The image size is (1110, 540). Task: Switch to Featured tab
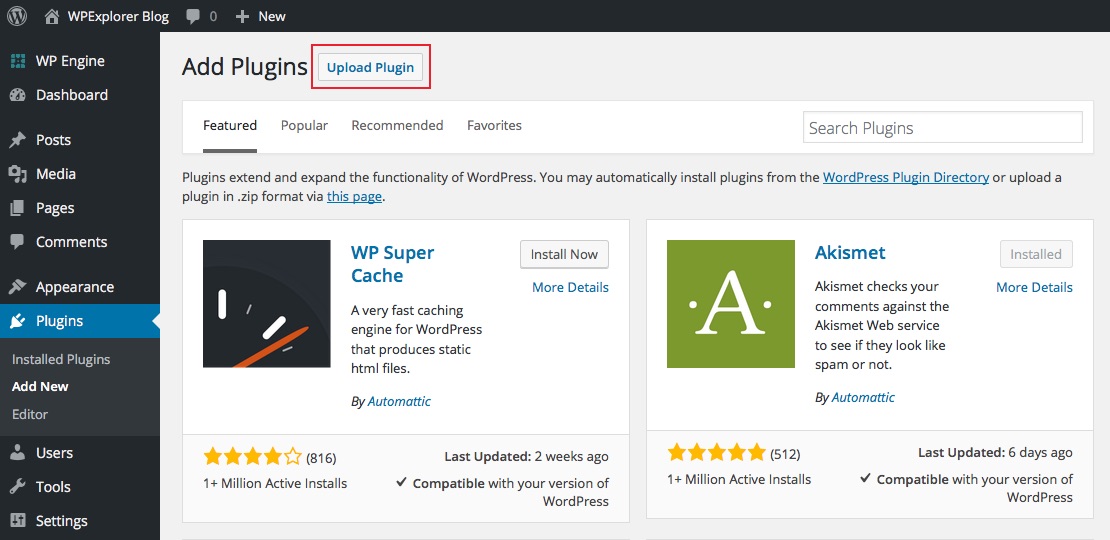pos(230,126)
